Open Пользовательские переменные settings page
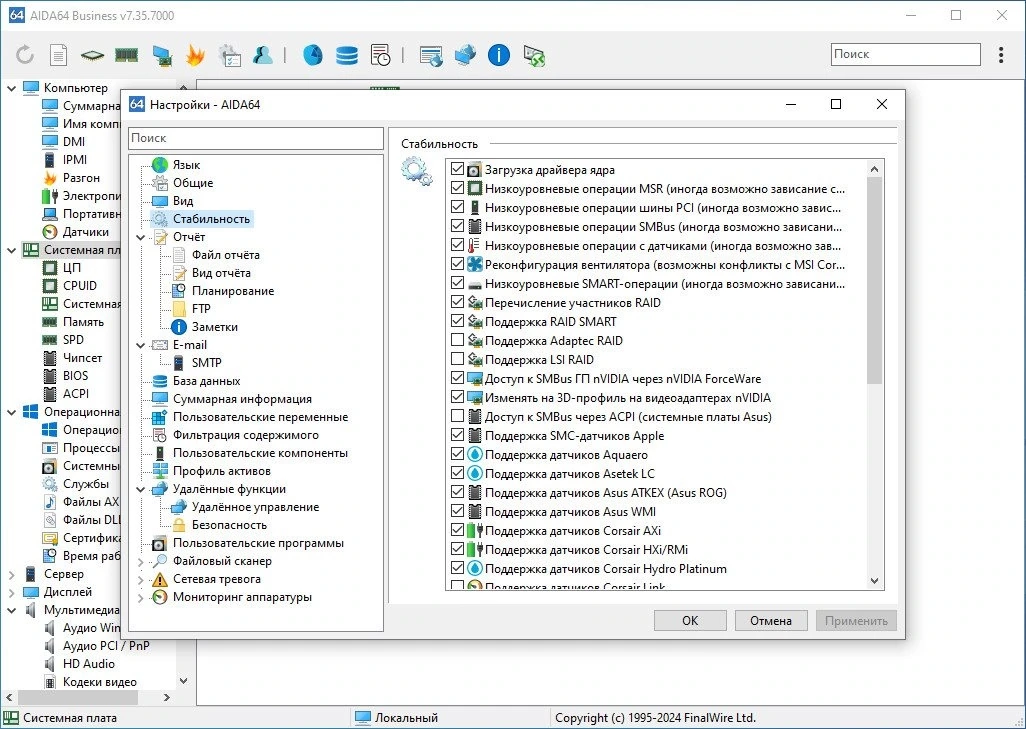Screen dimensions: 1026x729 [260, 417]
